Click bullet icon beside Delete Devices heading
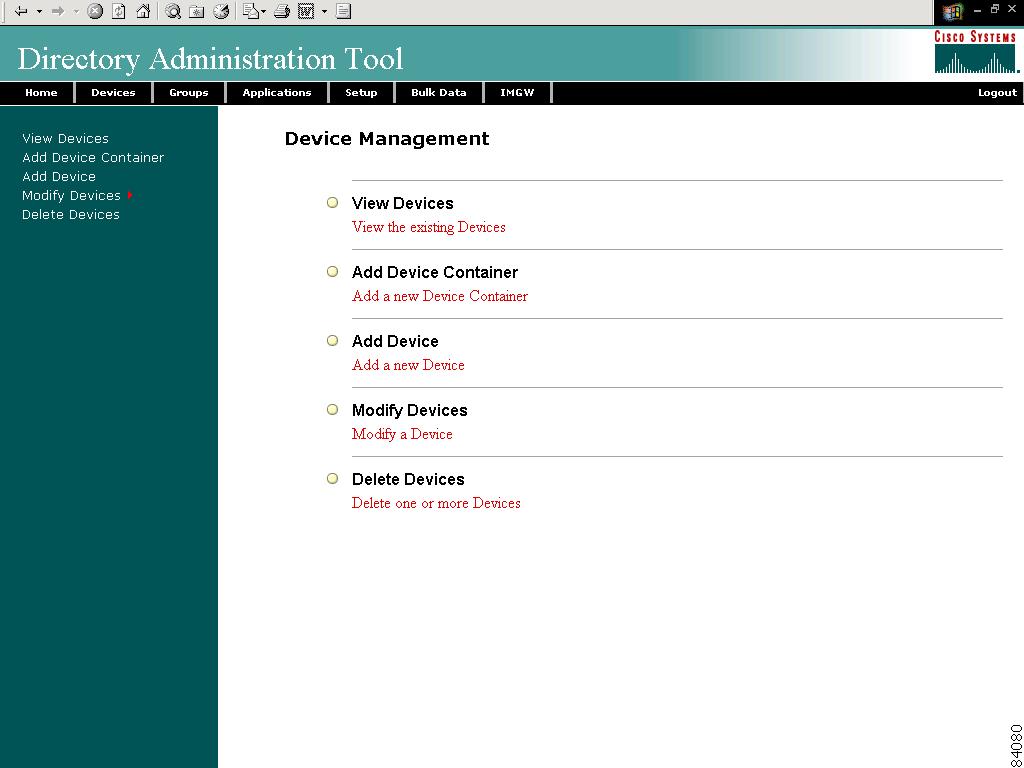The height and width of the screenshot is (768, 1024). (332, 479)
